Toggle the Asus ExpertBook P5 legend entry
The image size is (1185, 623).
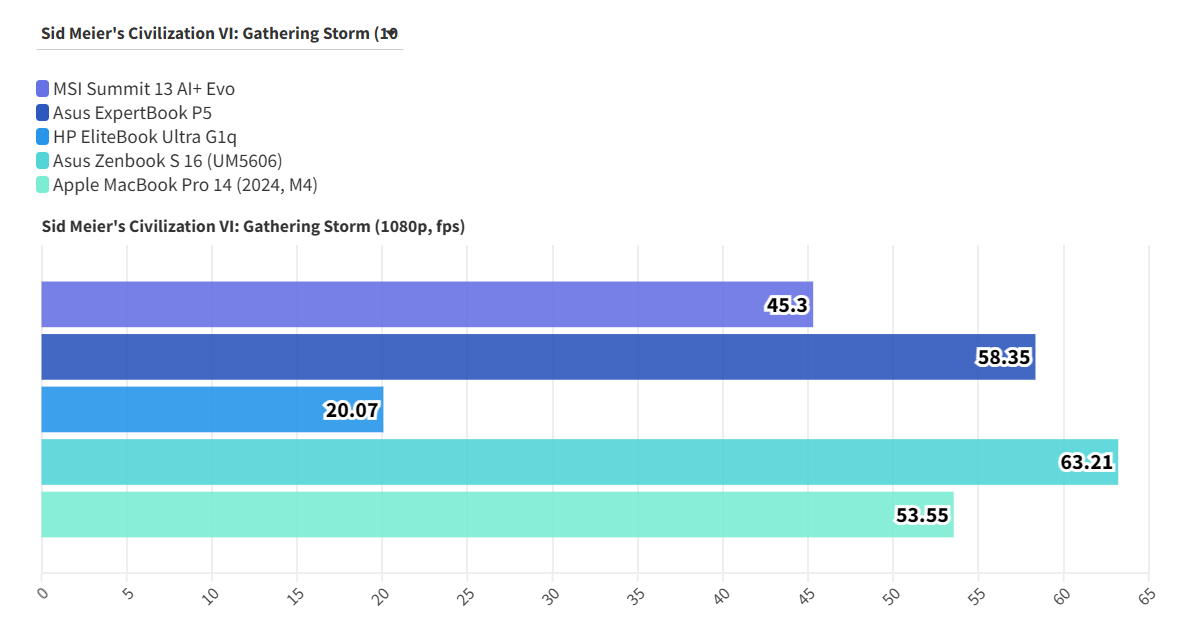(x=132, y=113)
